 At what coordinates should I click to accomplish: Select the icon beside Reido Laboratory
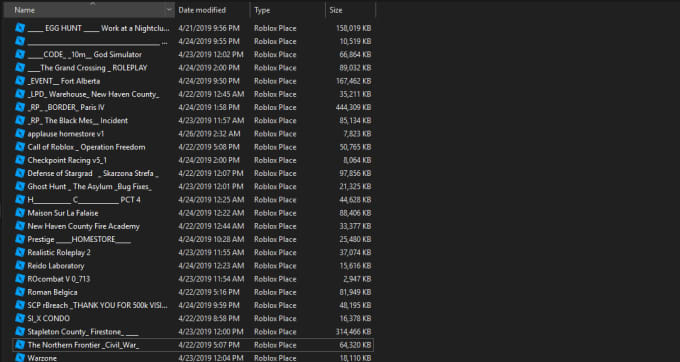(20, 265)
